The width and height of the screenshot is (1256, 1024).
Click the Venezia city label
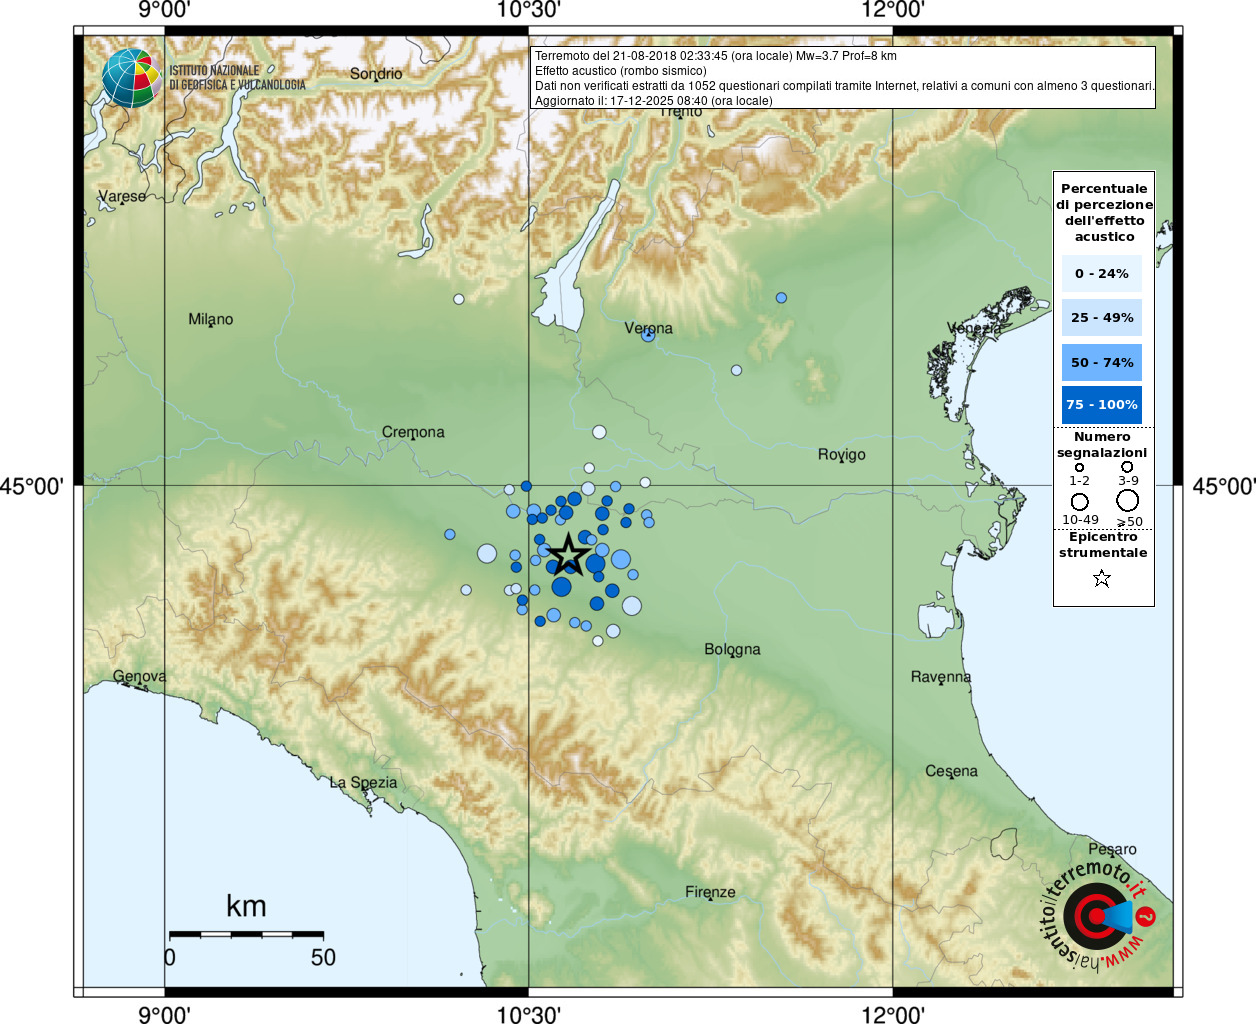click(974, 328)
